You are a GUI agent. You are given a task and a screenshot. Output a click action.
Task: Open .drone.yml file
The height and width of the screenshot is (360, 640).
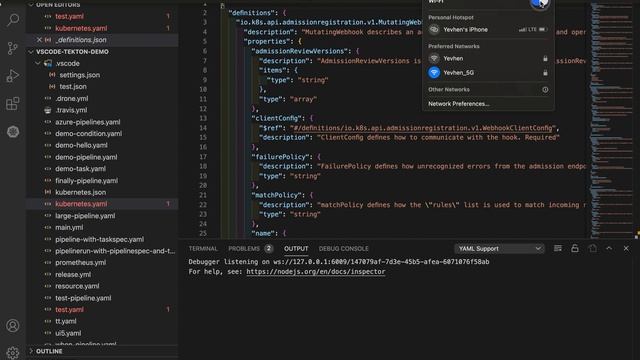102,98
